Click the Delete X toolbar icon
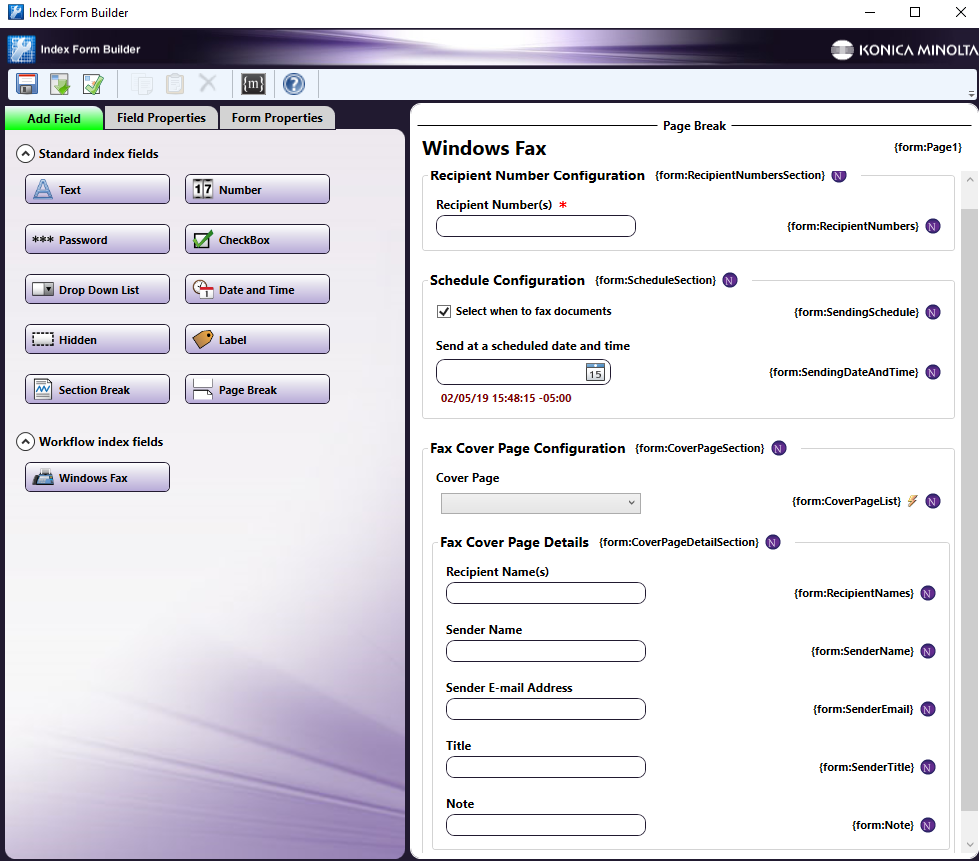The width and height of the screenshot is (979, 861). (x=208, y=83)
